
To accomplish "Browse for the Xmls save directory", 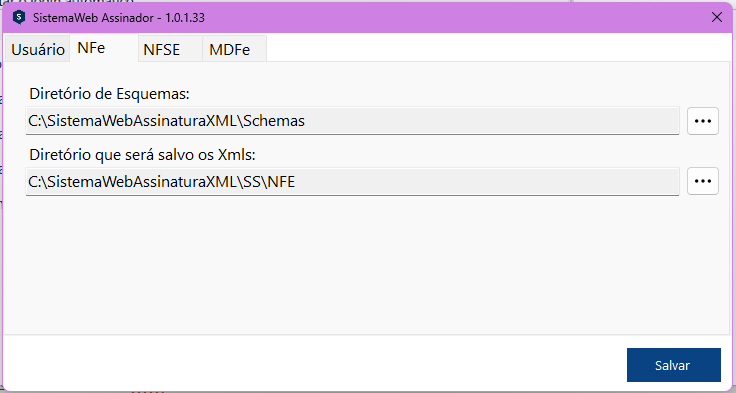I will coord(703,181).
